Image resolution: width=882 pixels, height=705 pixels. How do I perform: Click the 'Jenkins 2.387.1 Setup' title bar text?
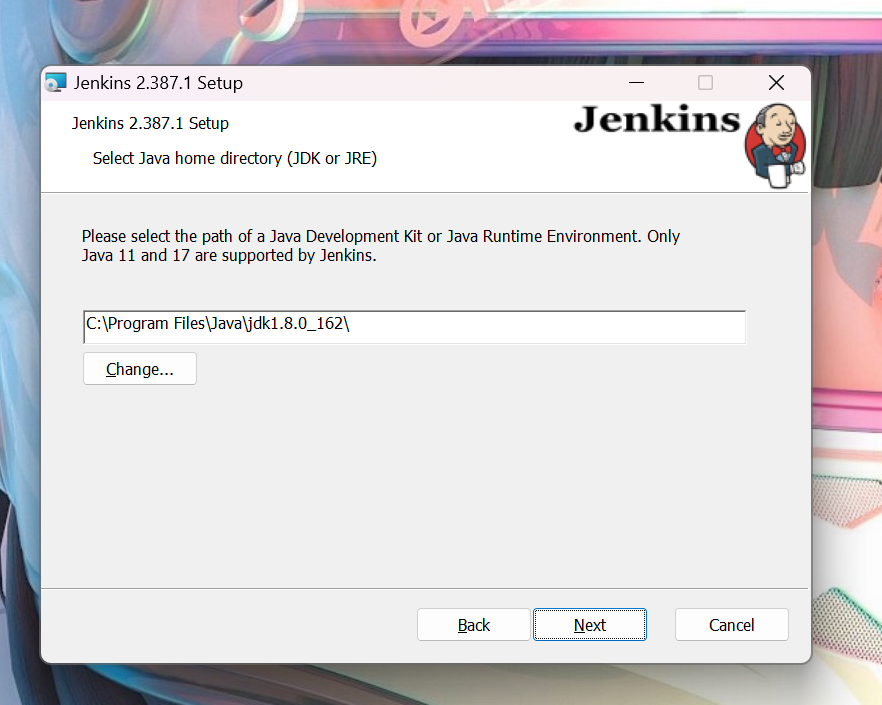[x=158, y=83]
